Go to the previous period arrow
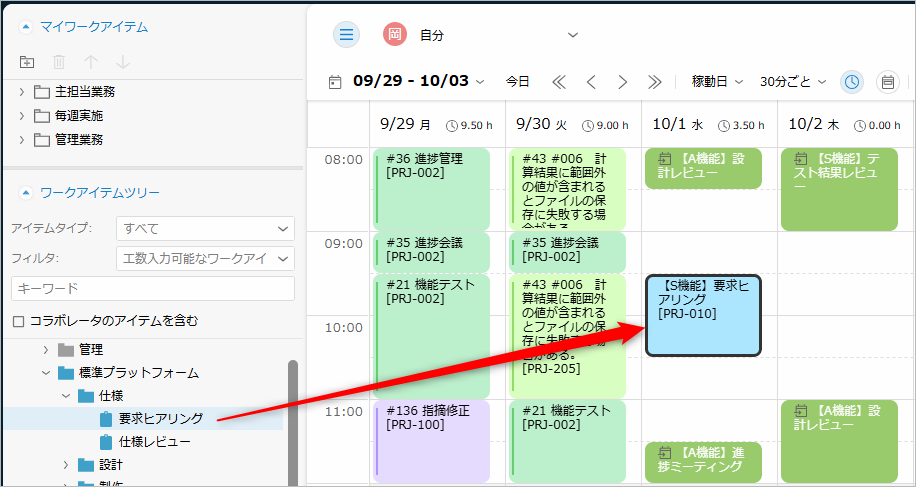 pyautogui.click(x=591, y=82)
